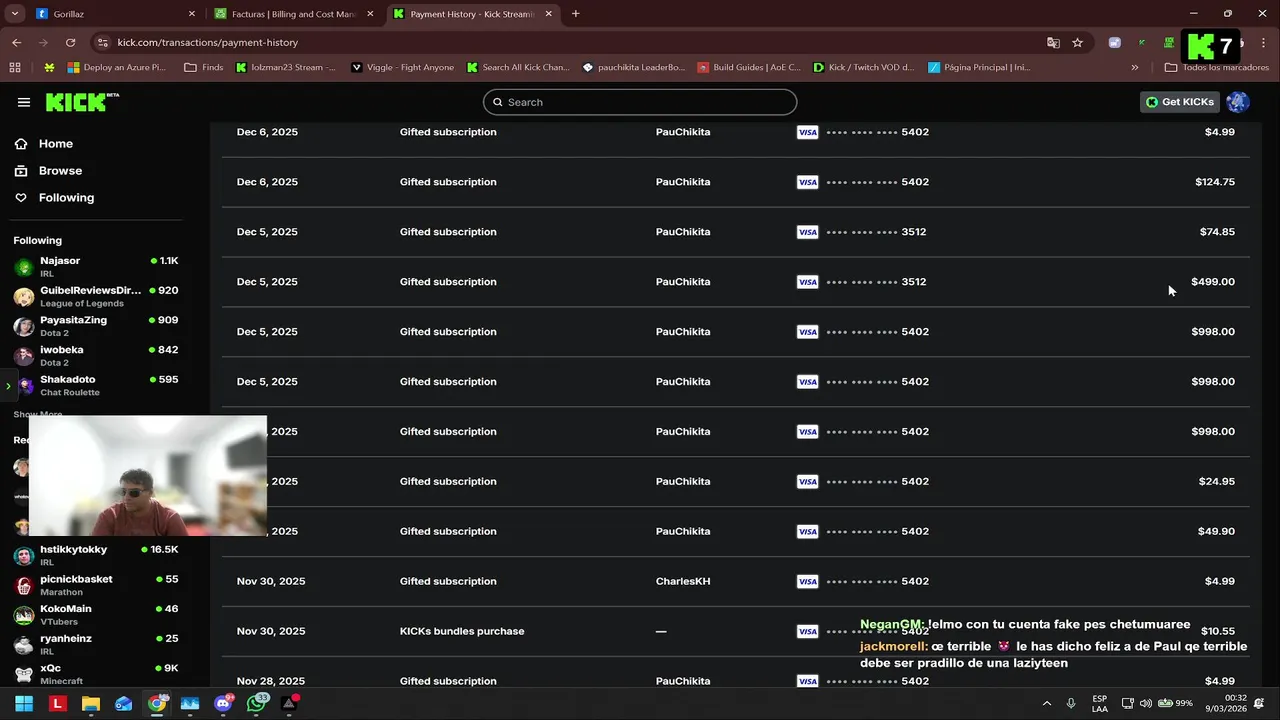Show hidden system tray icons
Viewport: 1280px width, 720px height.
[x=1047, y=703]
